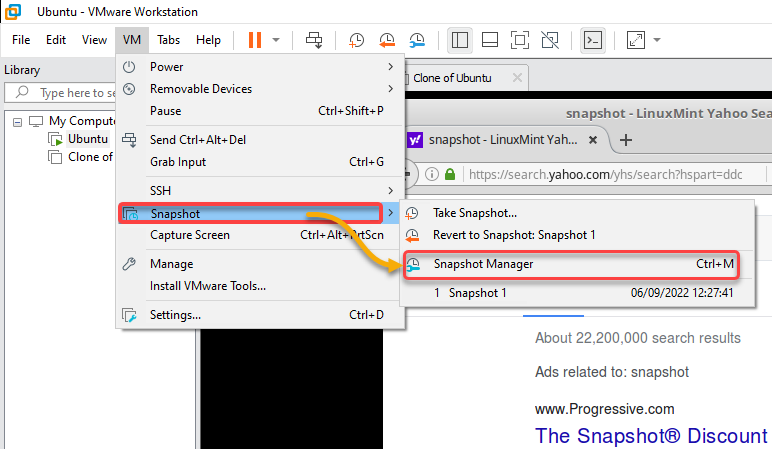Click the www.Progressive.com text

[x=605, y=409]
